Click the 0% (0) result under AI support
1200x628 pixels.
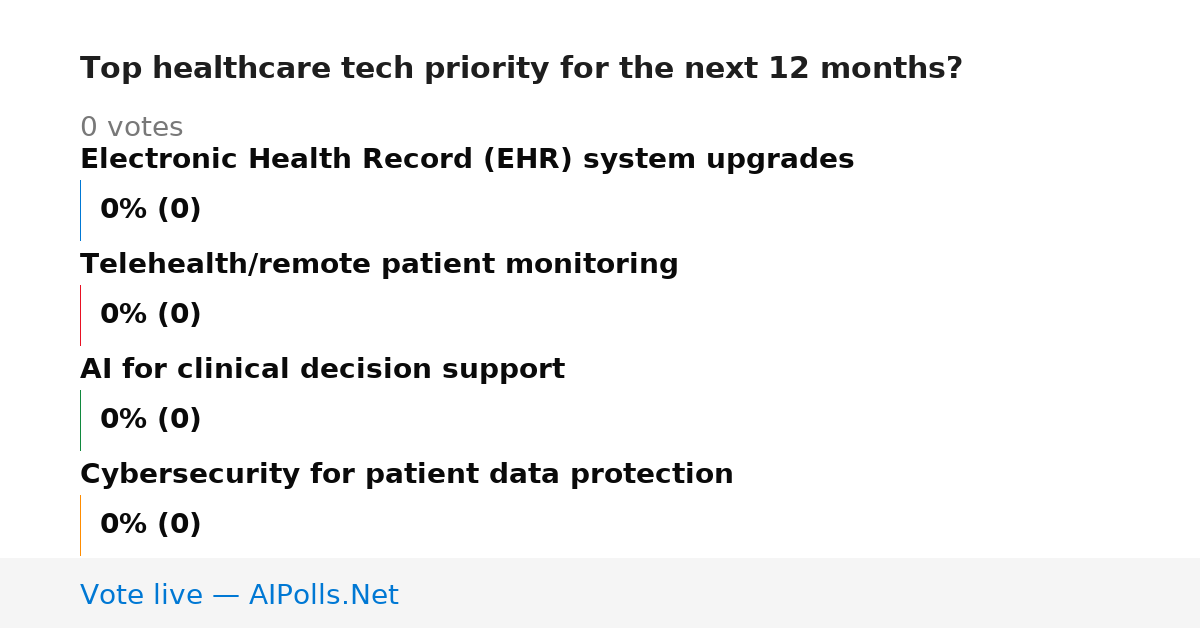pyautogui.click(x=151, y=420)
